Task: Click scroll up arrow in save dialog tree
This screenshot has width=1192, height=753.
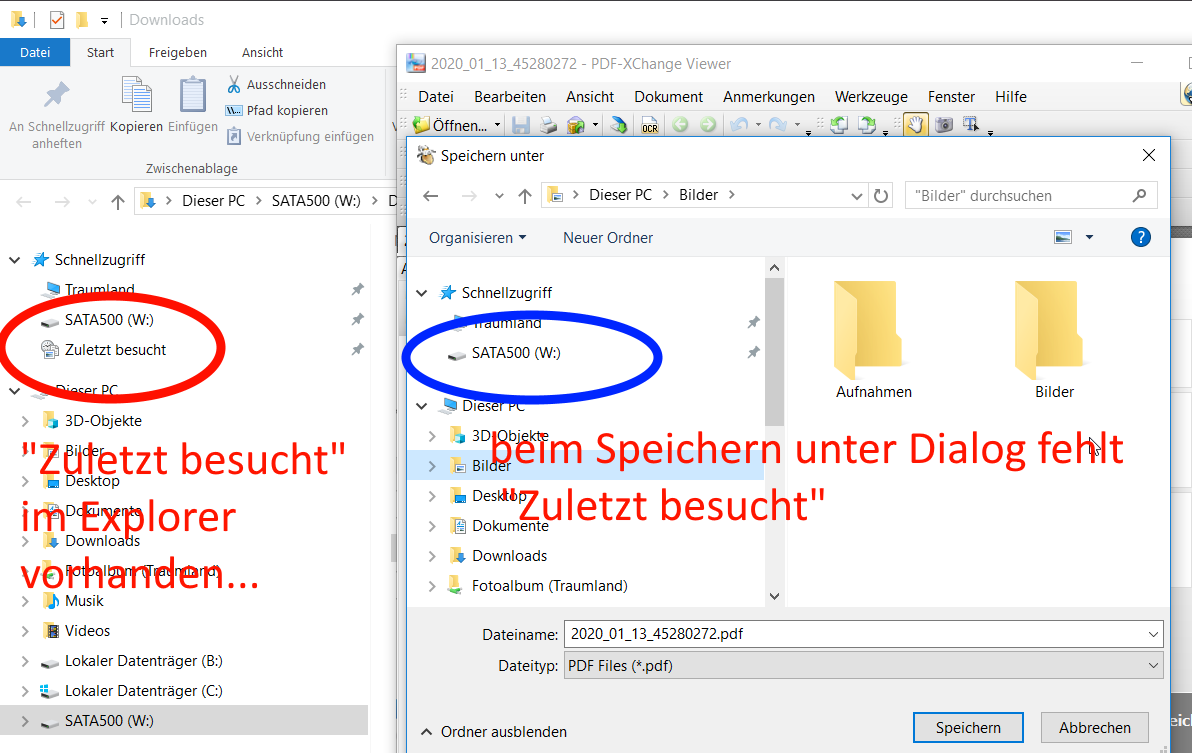Action: (x=774, y=267)
